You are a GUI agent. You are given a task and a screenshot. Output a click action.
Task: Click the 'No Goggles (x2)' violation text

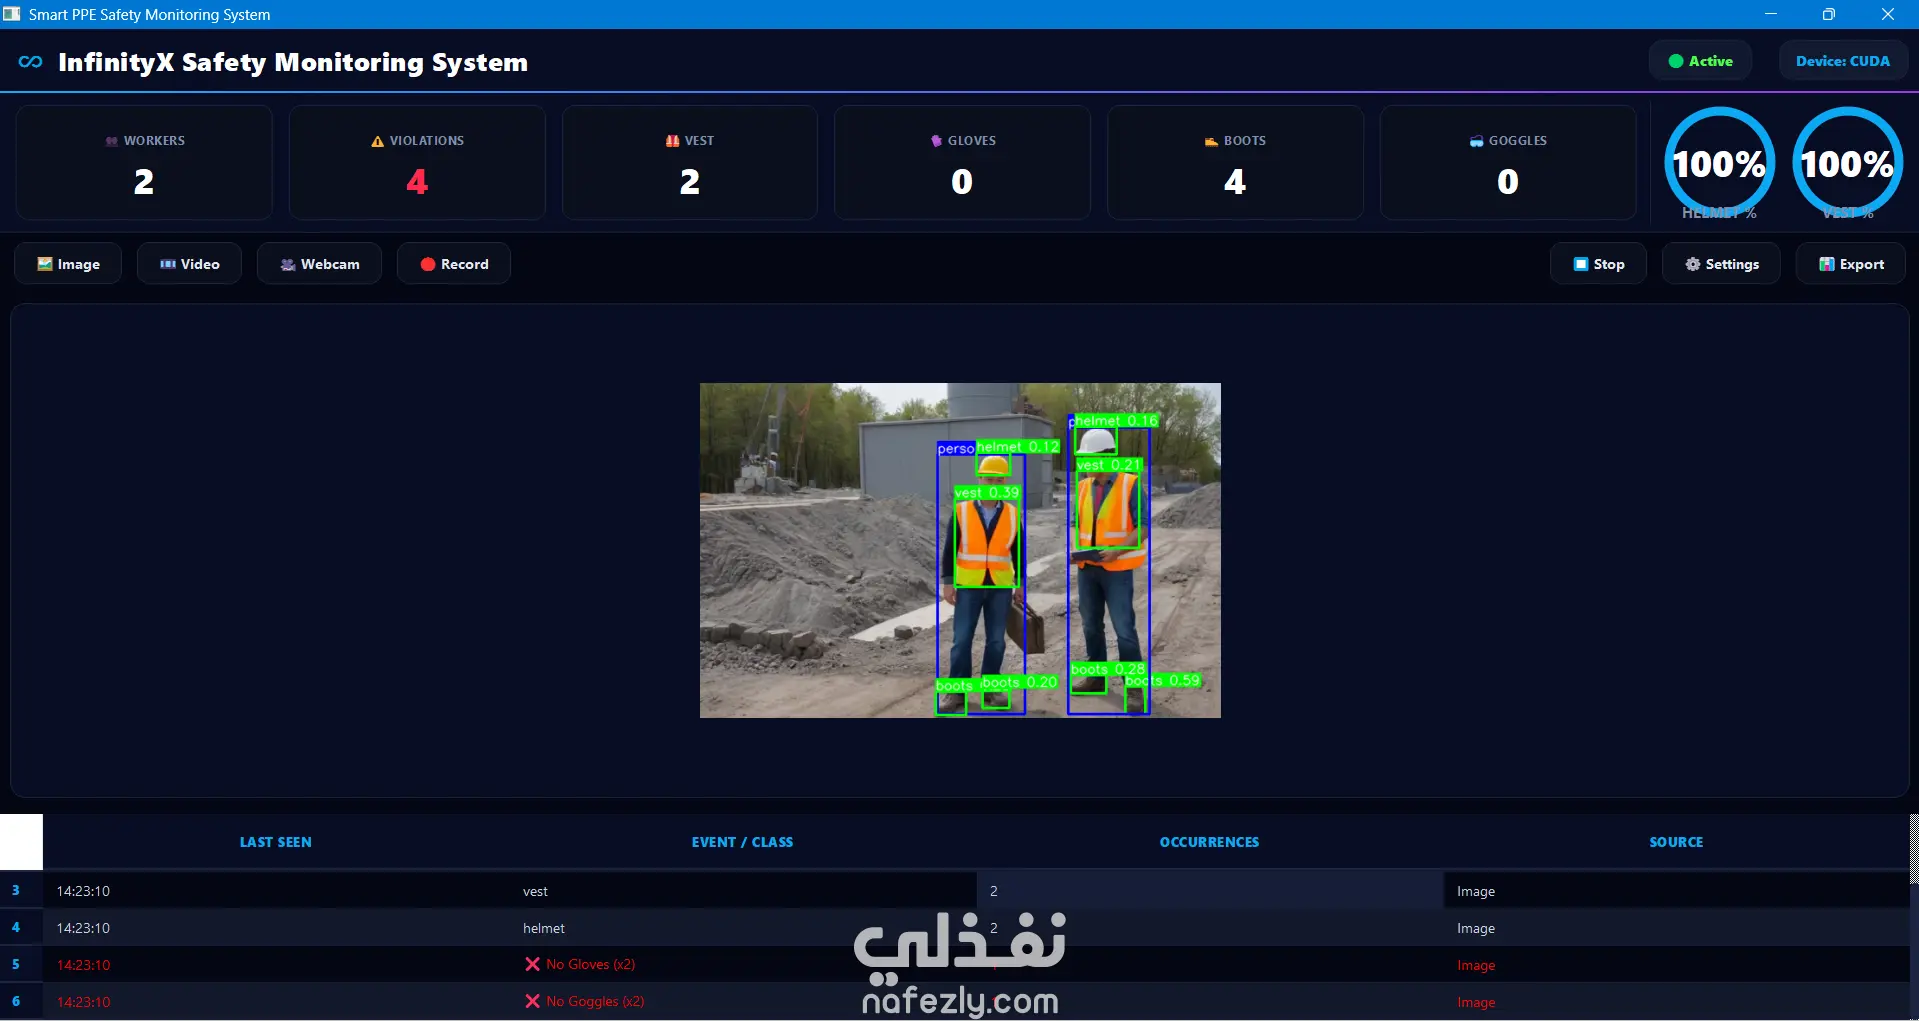pos(595,1001)
